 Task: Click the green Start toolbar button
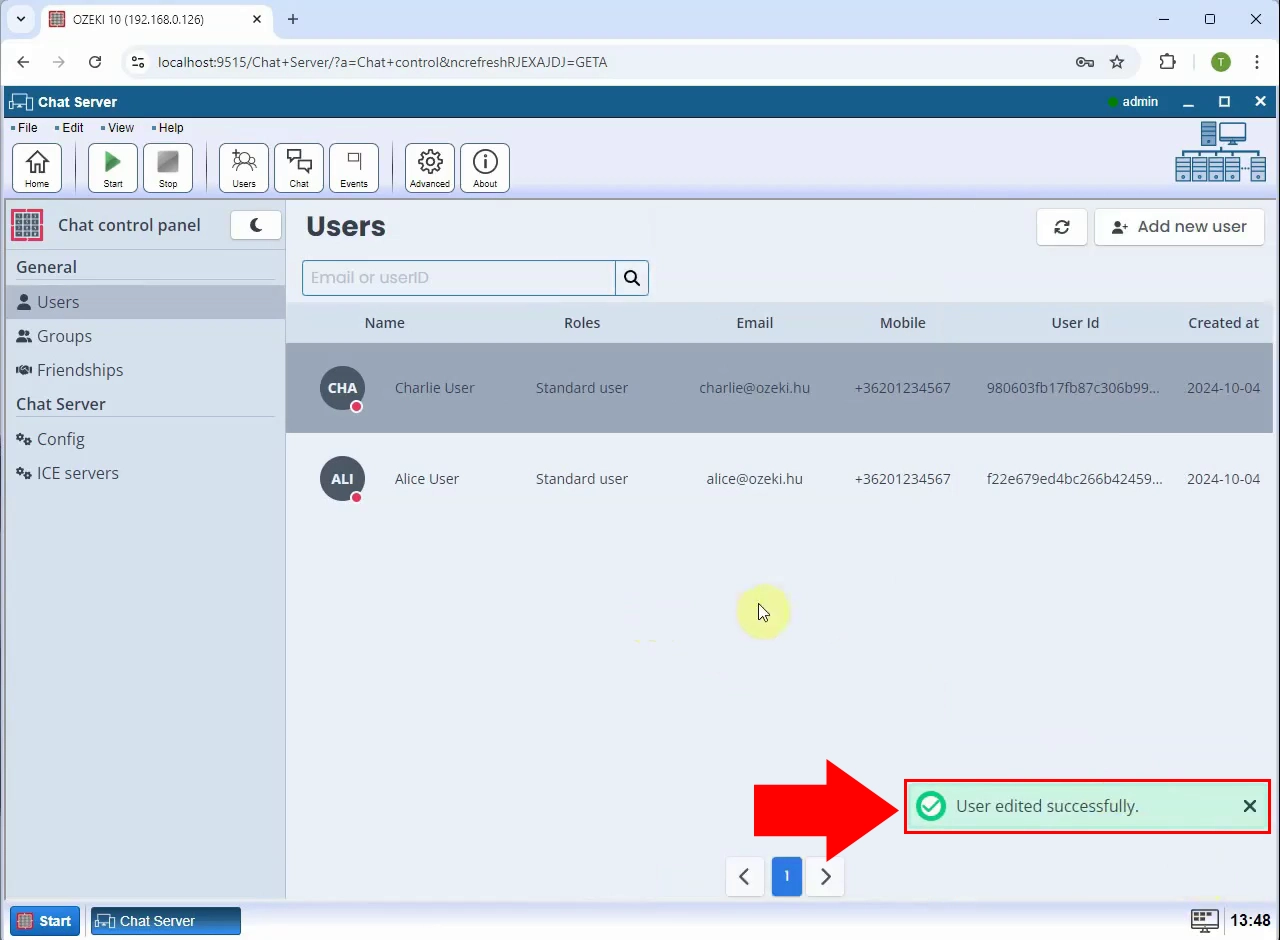113,167
